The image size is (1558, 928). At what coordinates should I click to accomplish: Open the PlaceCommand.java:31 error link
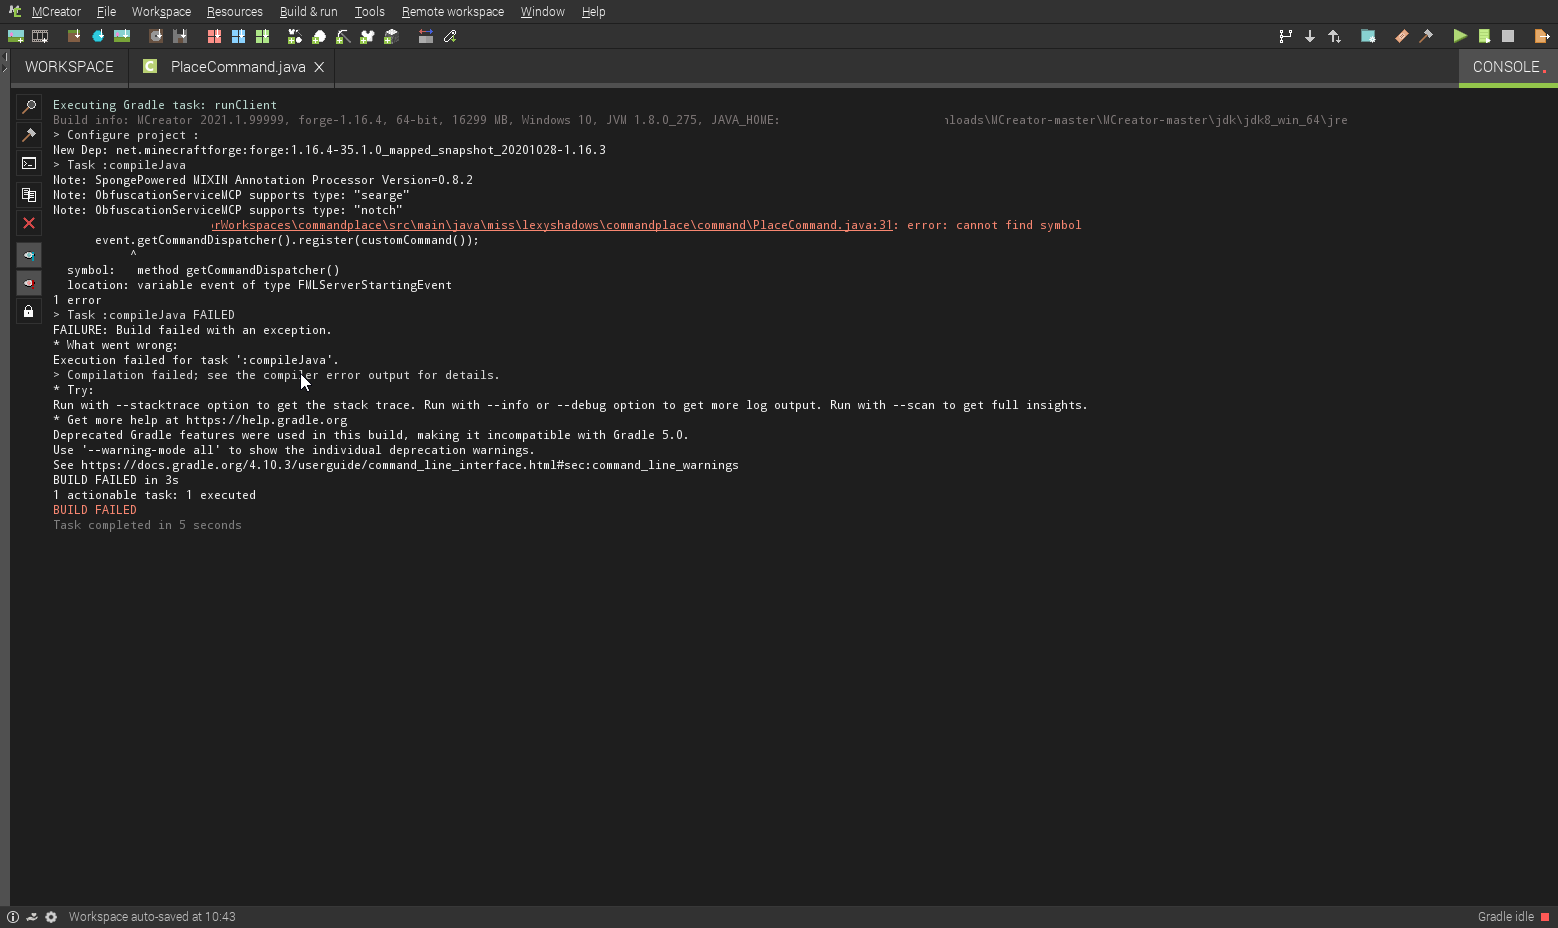551,225
